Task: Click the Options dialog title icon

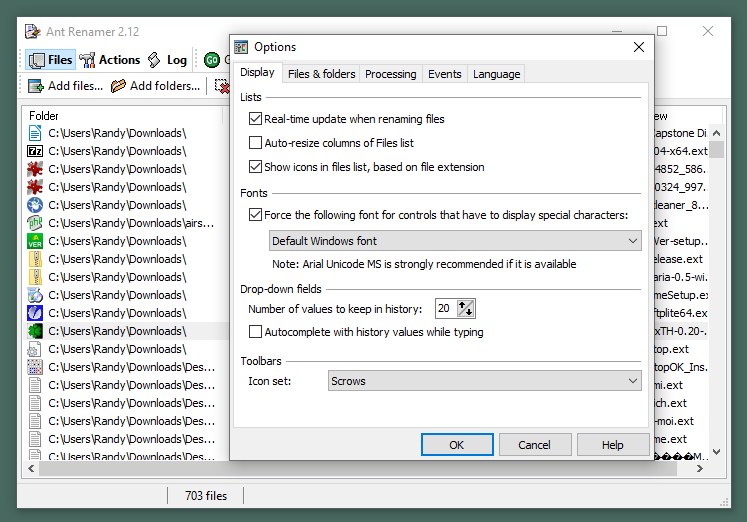Action: click(x=241, y=47)
